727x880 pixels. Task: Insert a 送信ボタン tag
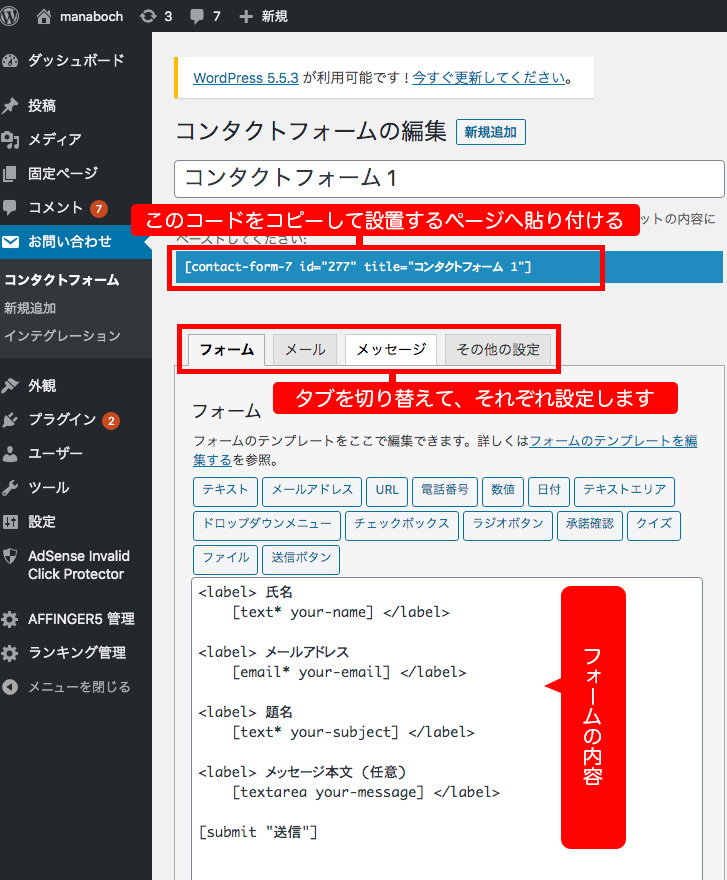tap(301, 559)
